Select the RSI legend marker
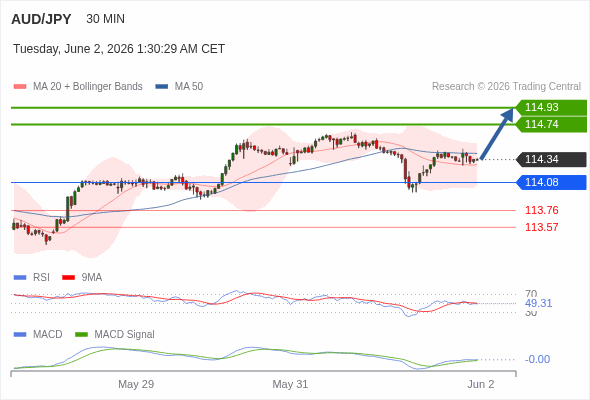590x400 pixels. tap(20, 278)
